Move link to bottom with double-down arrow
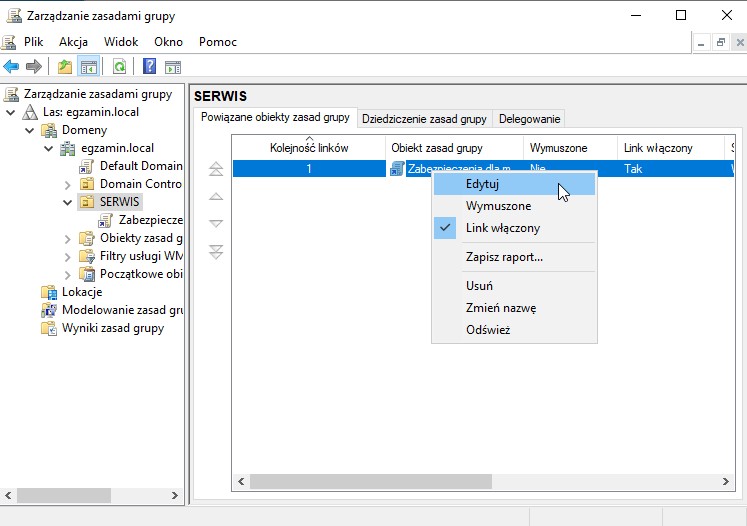 pyautogui.click(x=215, y=252)
